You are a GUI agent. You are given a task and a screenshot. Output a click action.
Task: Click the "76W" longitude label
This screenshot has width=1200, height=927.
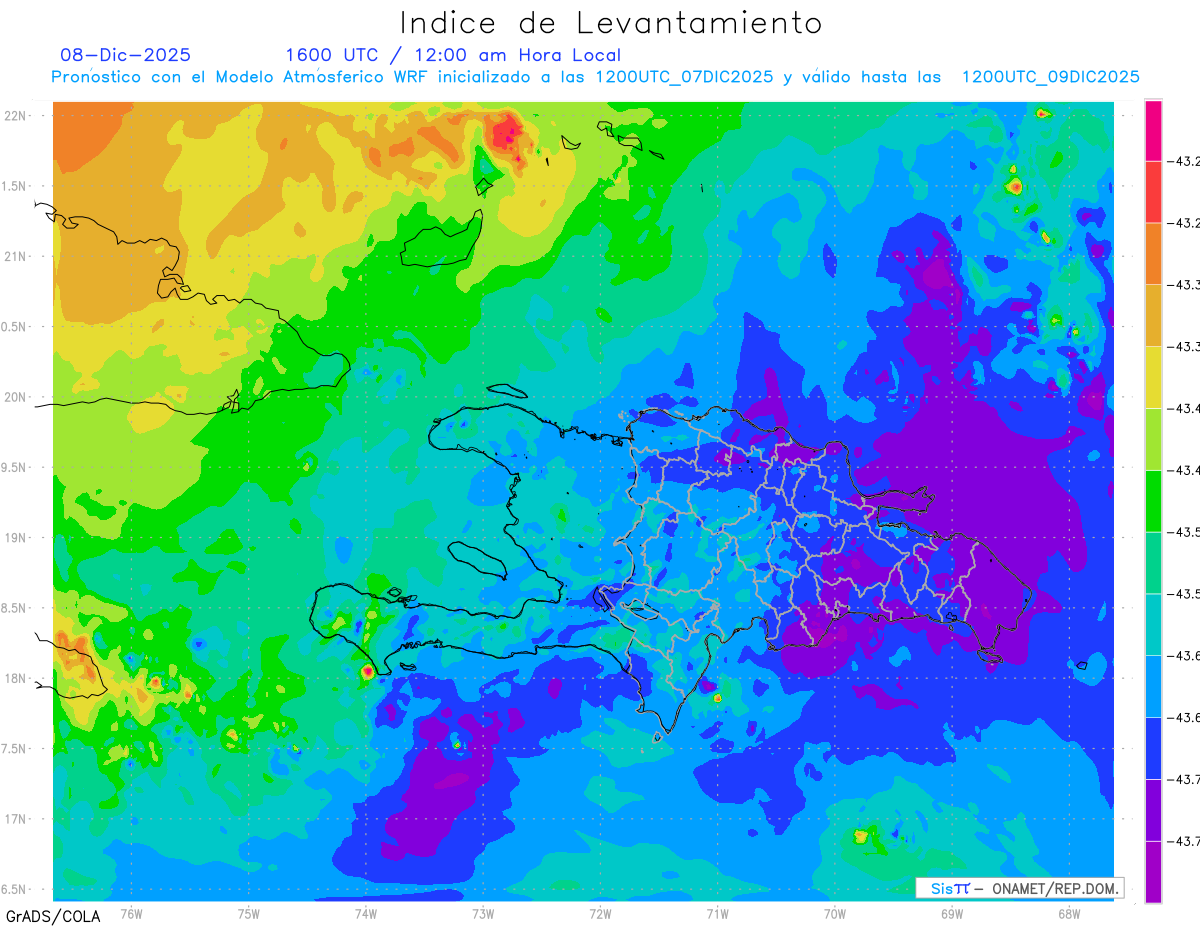(131, 912)
